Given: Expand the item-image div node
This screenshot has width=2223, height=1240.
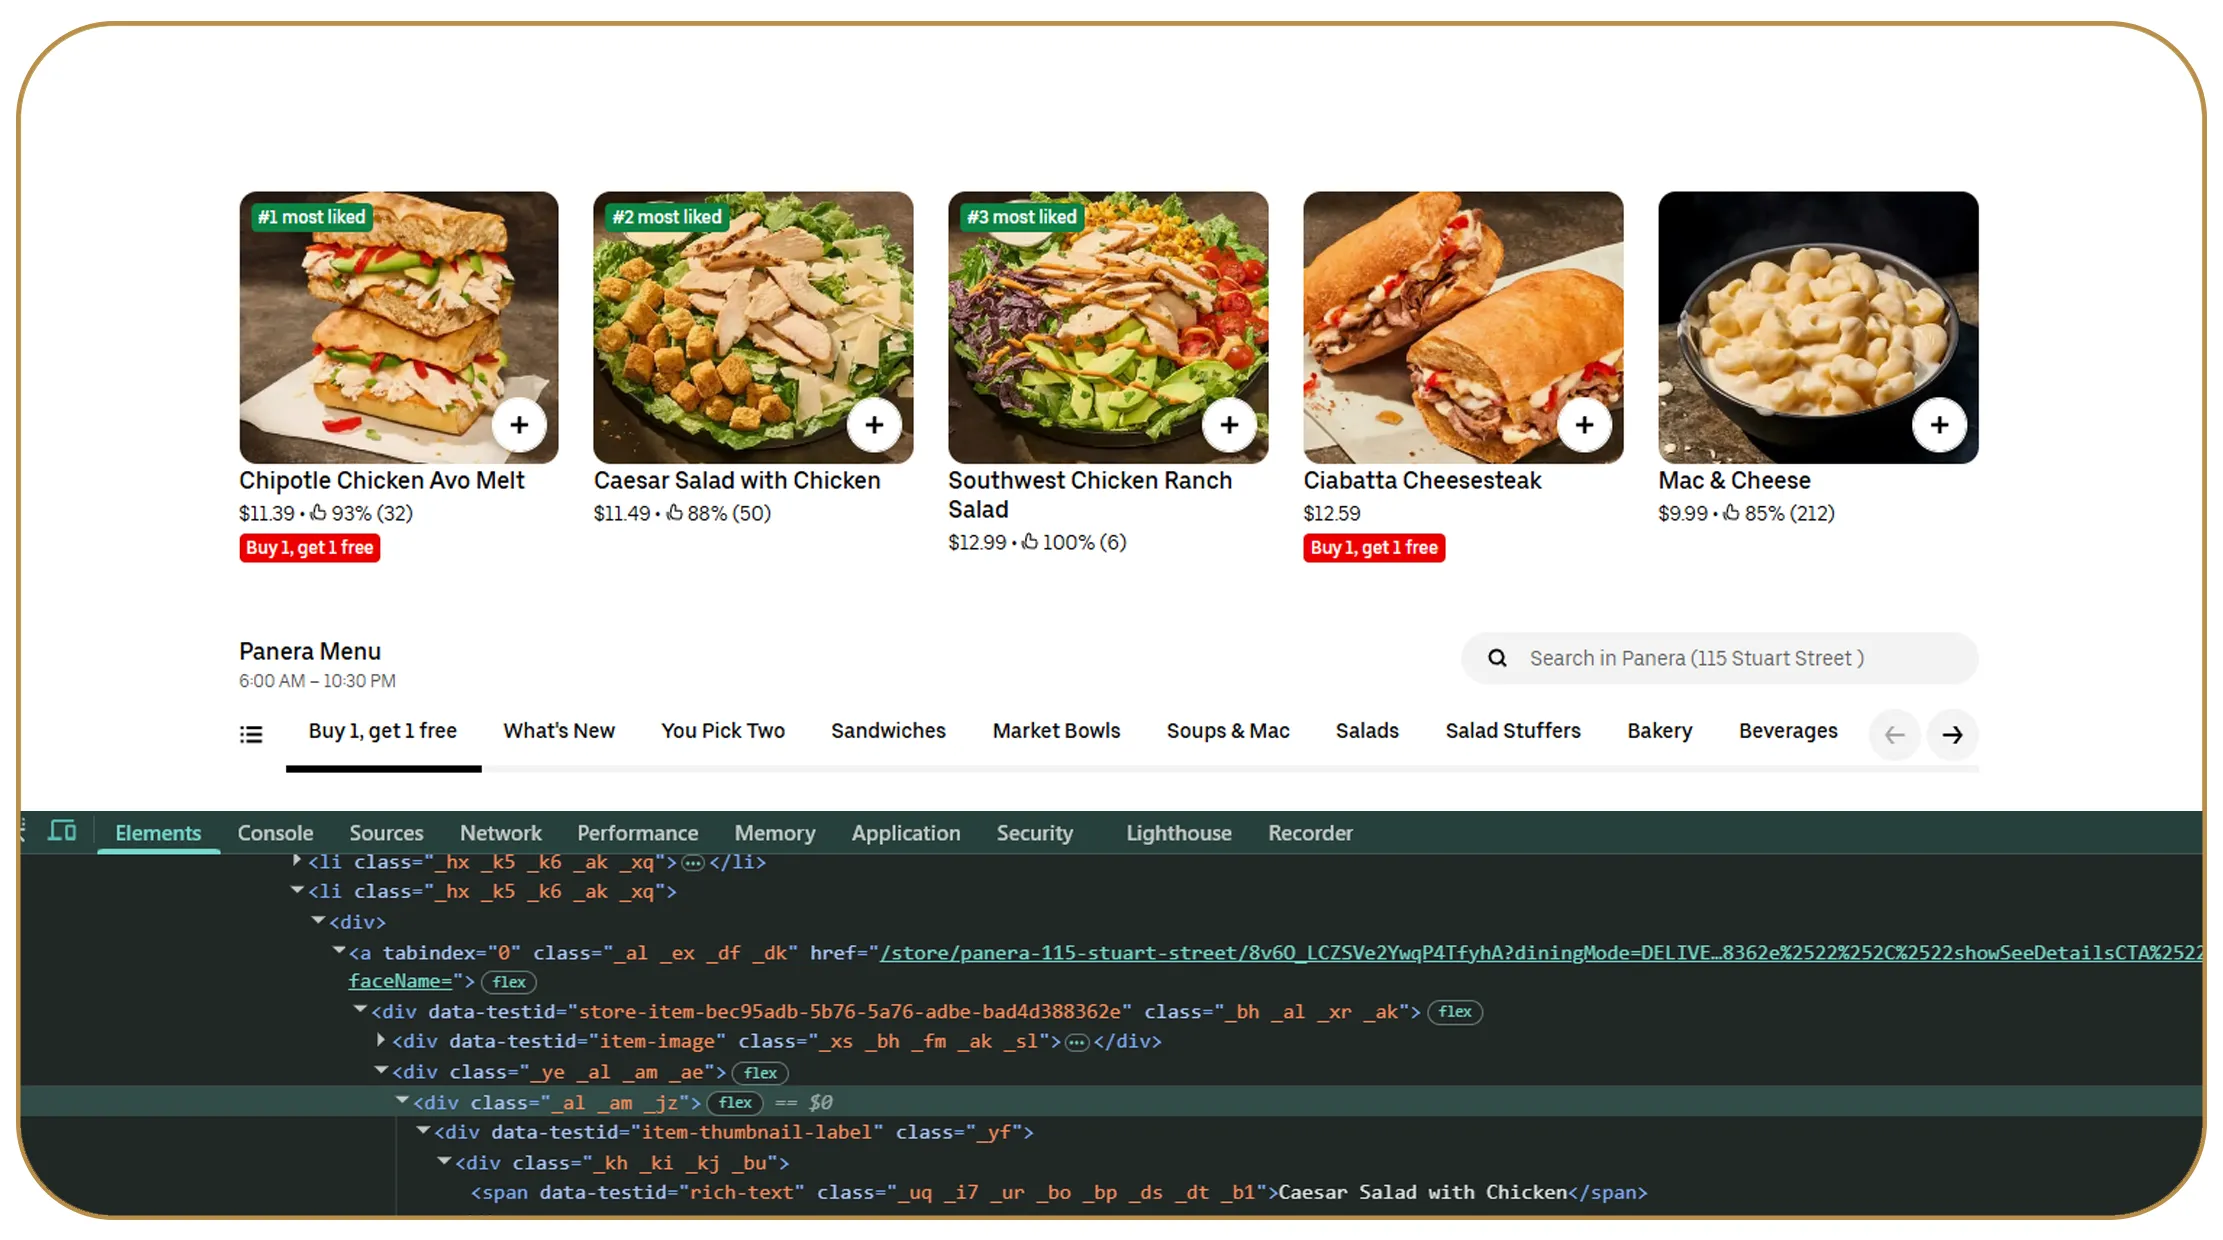Looking at the screenshot, I should [381, 1040].
